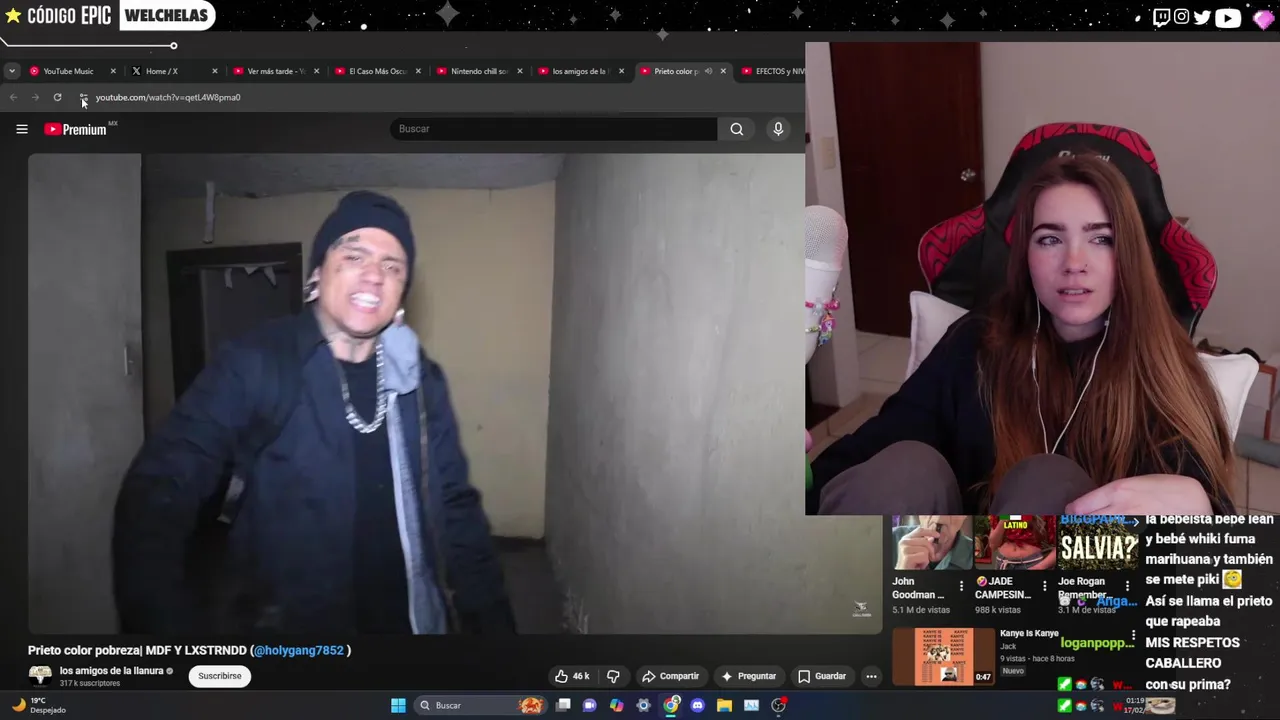Click the YouTube icon in top overlay
This screenshot has width=1280, height=720.
coord(1228,17)
